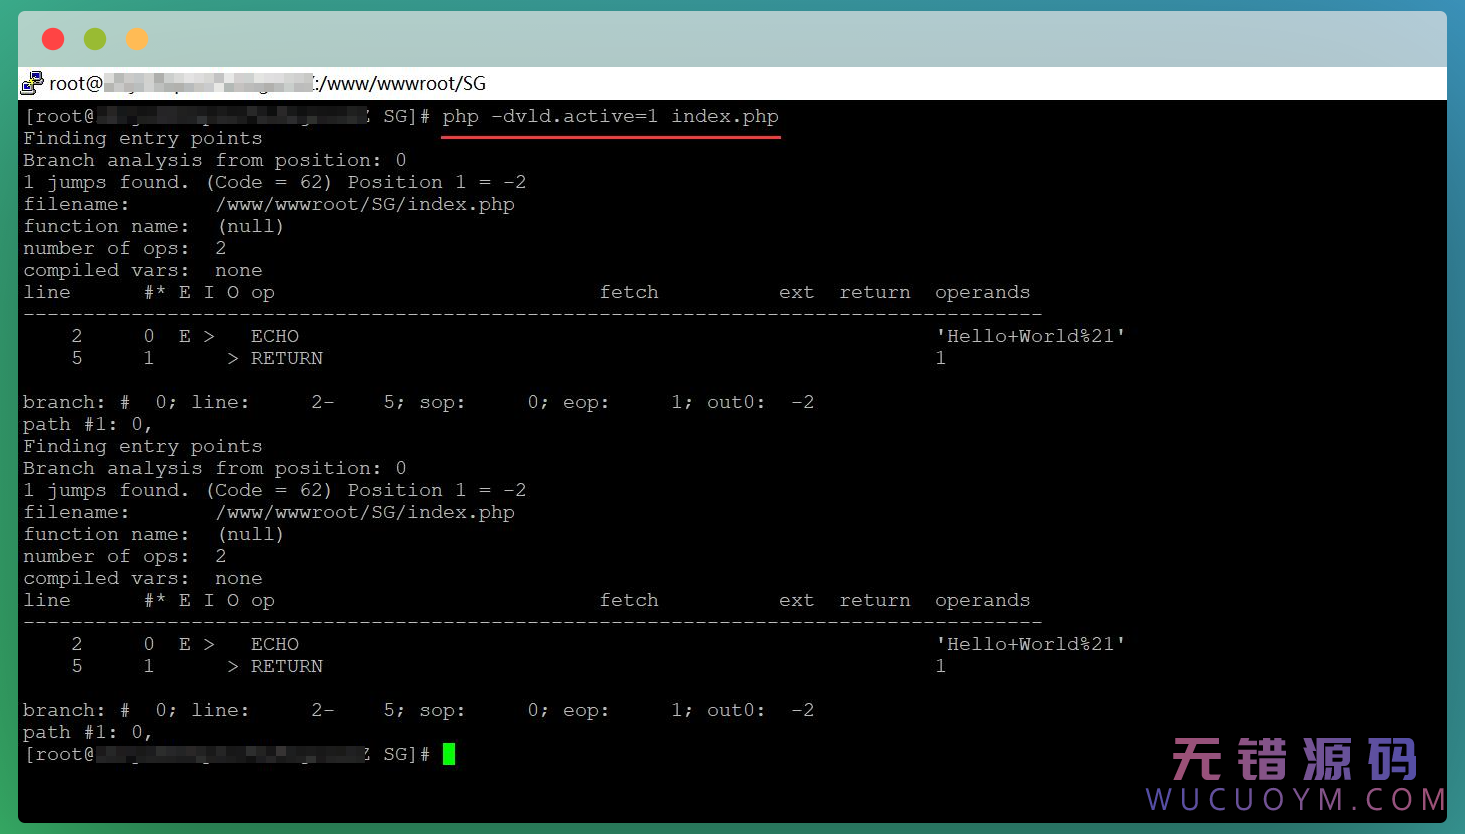
Task: Click RETURN opcode in first output block
Action: click(x=286, y=358)
